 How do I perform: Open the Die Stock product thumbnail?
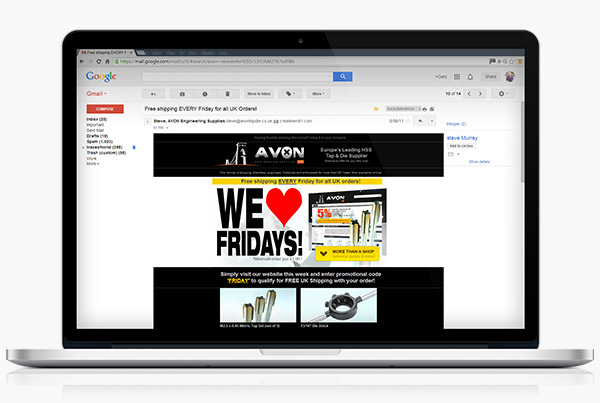coord(339,305)
